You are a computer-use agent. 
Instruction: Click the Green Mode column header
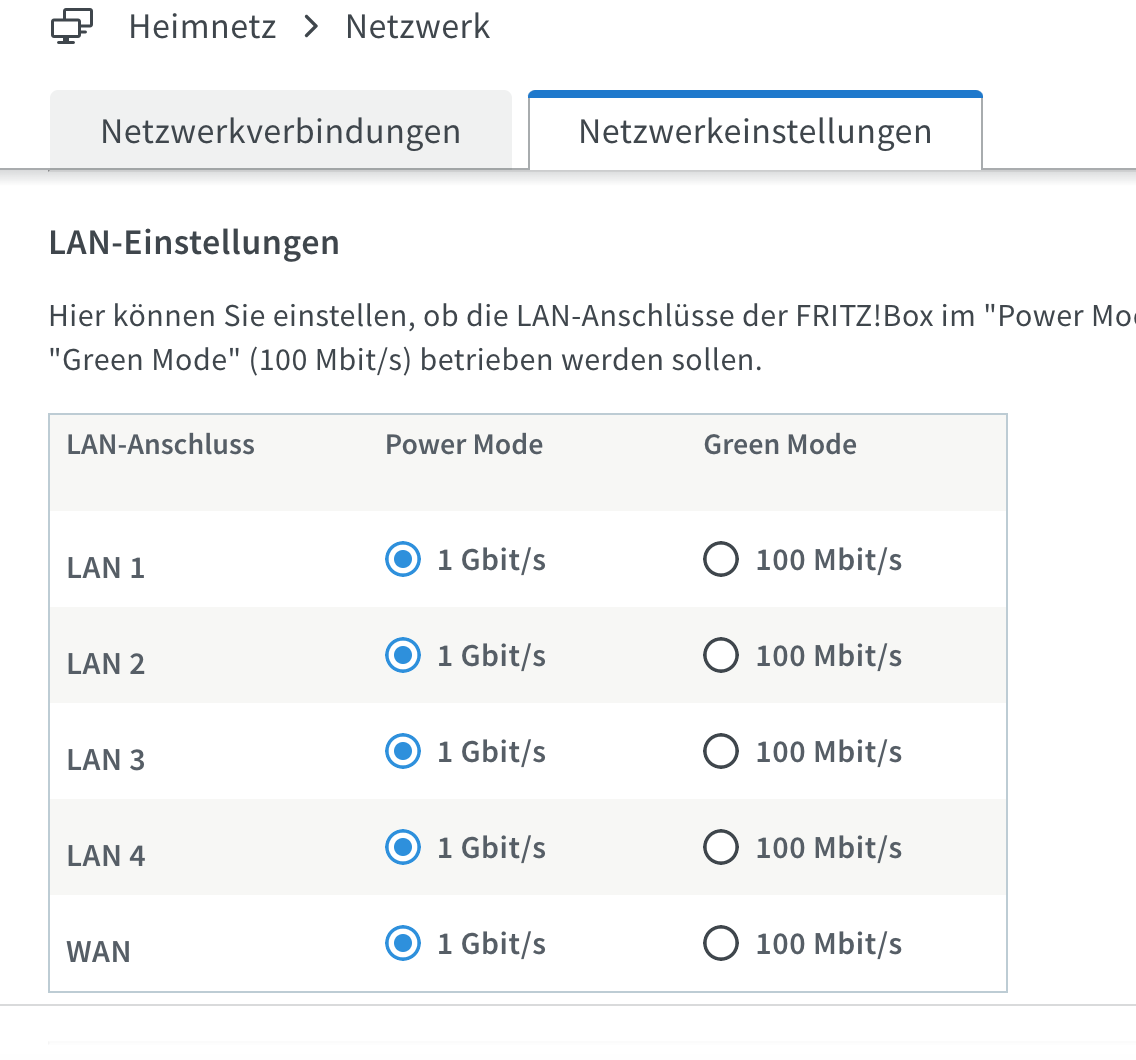[780, 445]
